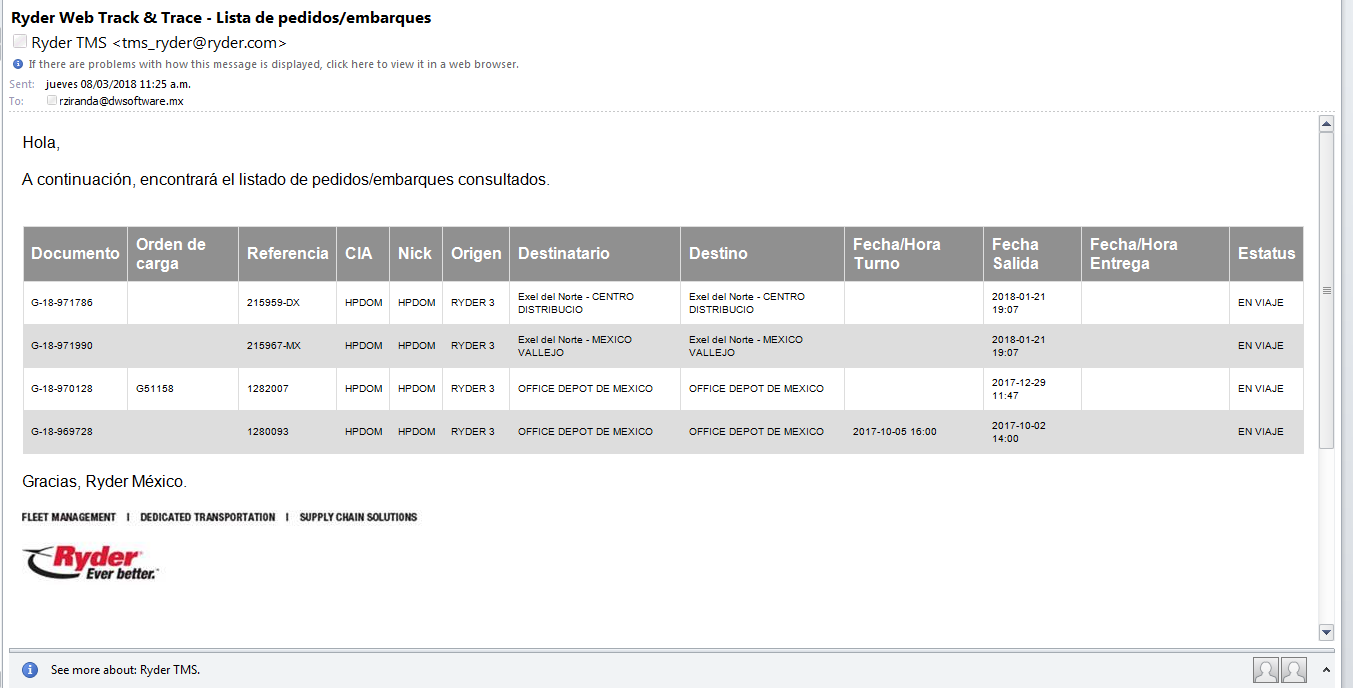Click the blue info icon in message header

click(17, 64)
